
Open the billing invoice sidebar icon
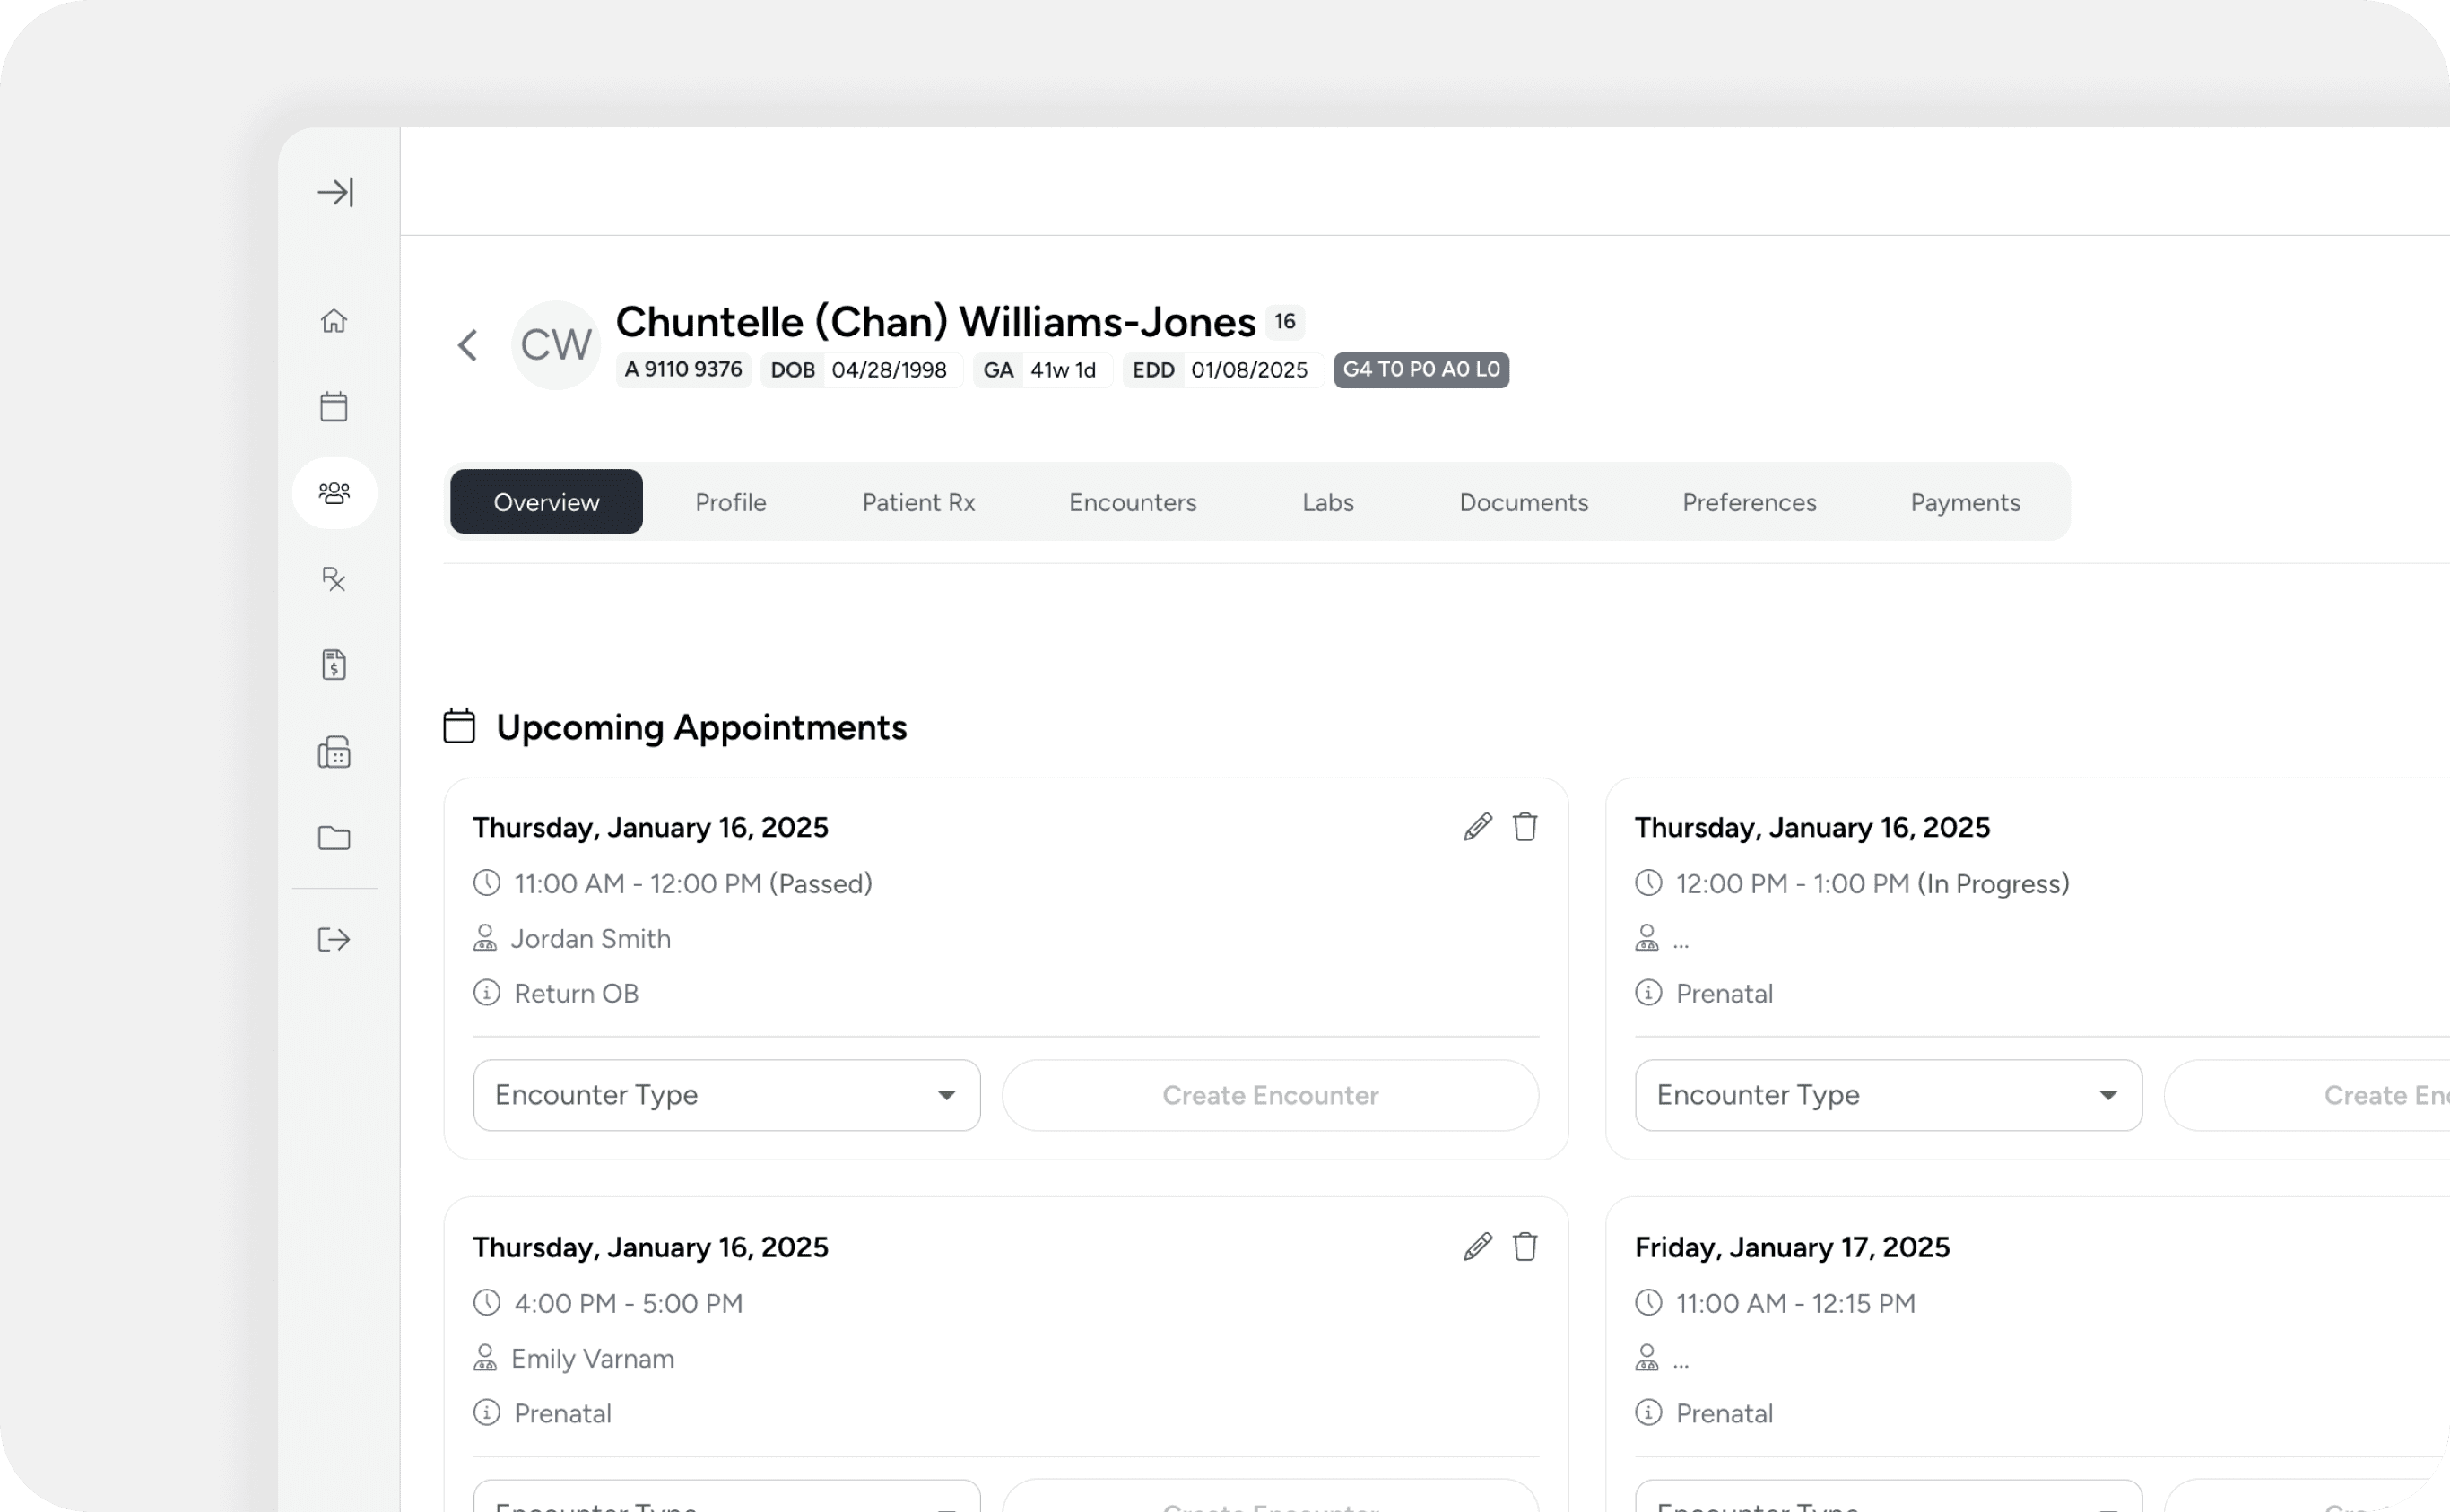click(334, 665)
